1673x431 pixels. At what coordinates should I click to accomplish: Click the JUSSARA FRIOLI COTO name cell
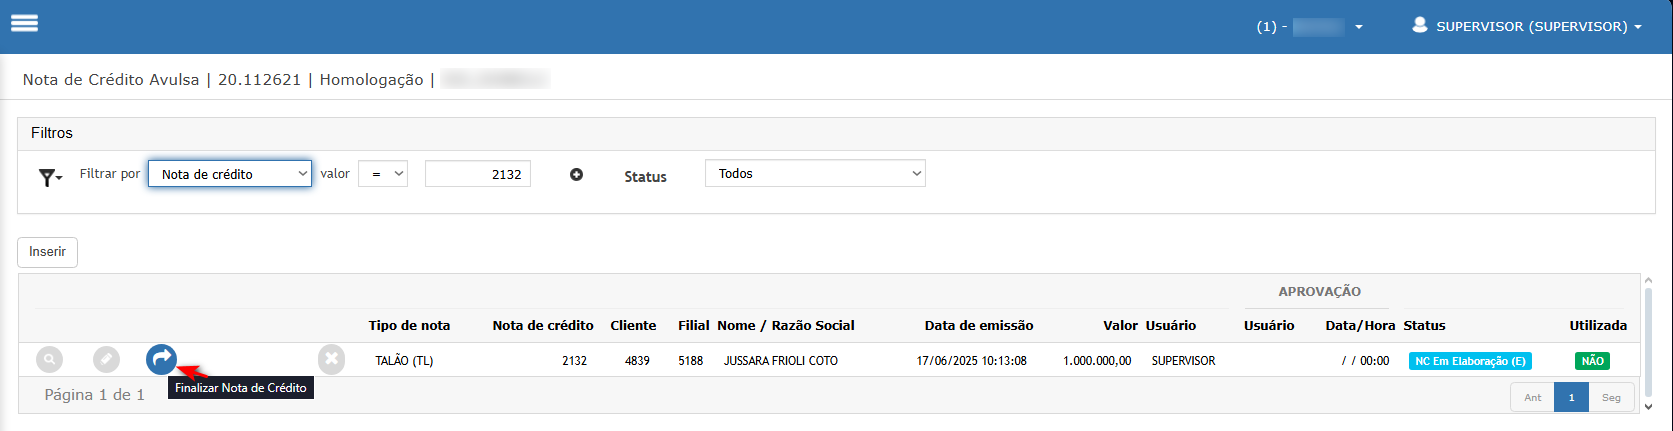pos(781,361)
